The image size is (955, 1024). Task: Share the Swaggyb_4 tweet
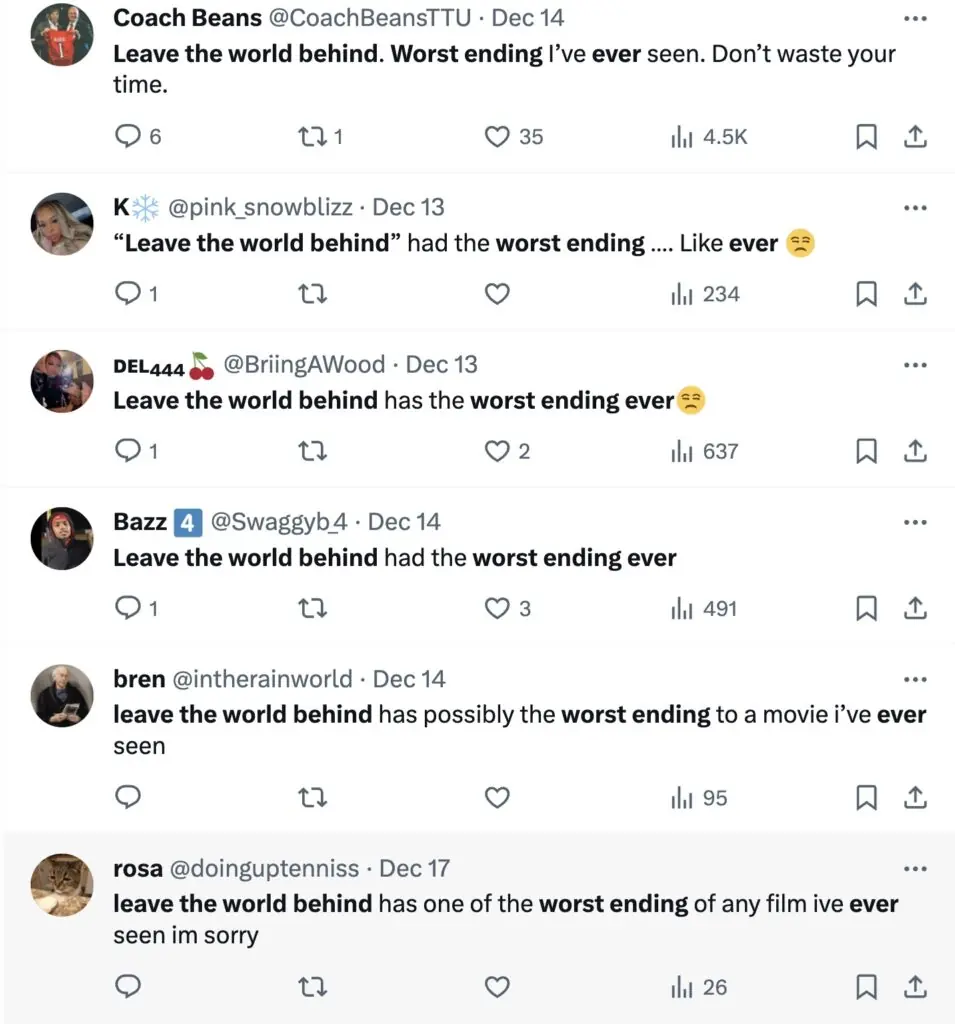914,608
